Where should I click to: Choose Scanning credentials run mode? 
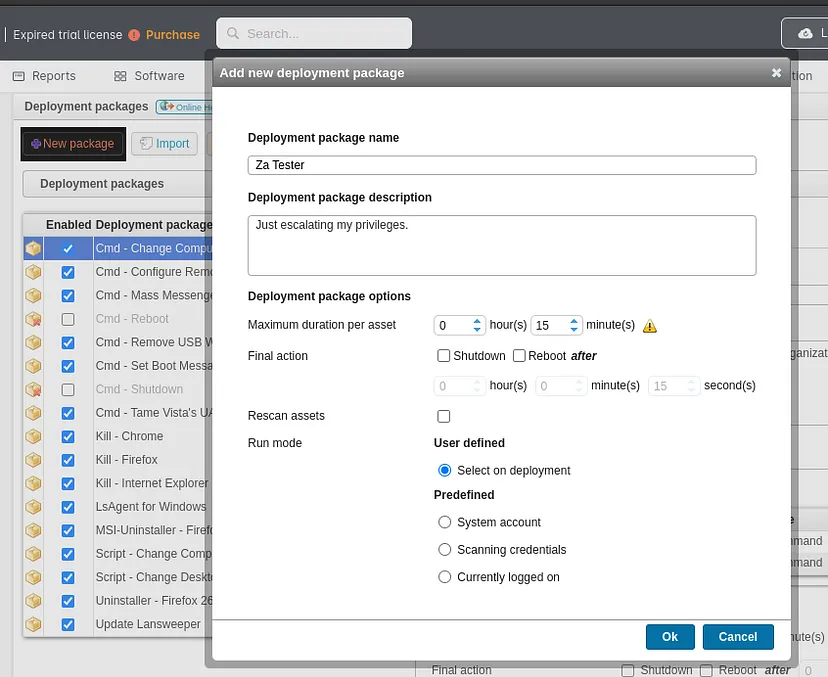(445, 550)
